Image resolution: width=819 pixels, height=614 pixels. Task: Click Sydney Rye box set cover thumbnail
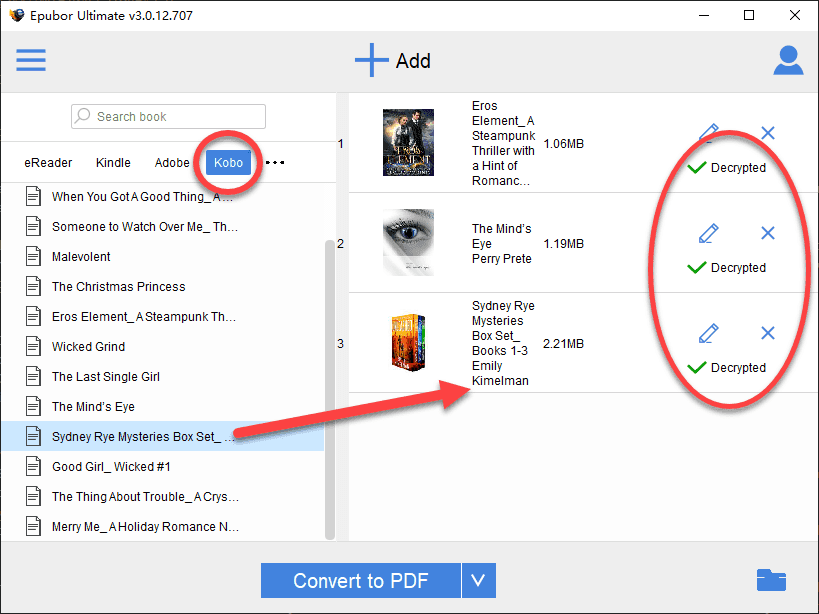click(x=408, y=342)
